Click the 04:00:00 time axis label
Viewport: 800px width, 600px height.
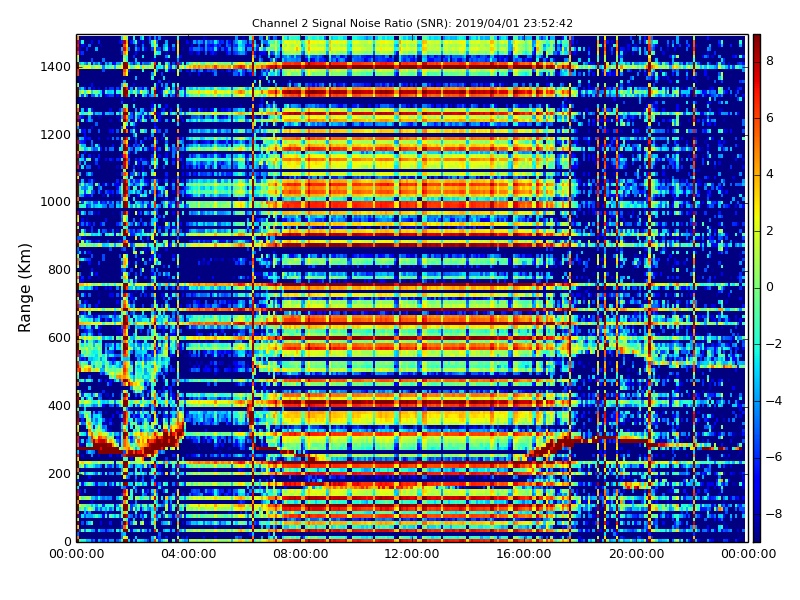(188, 554)
